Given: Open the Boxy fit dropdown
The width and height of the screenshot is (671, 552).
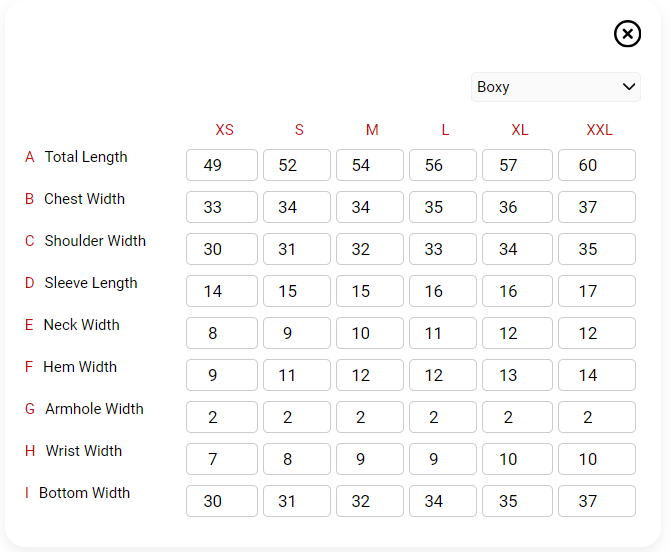Looking at the screenshot, I should [555, 87].
